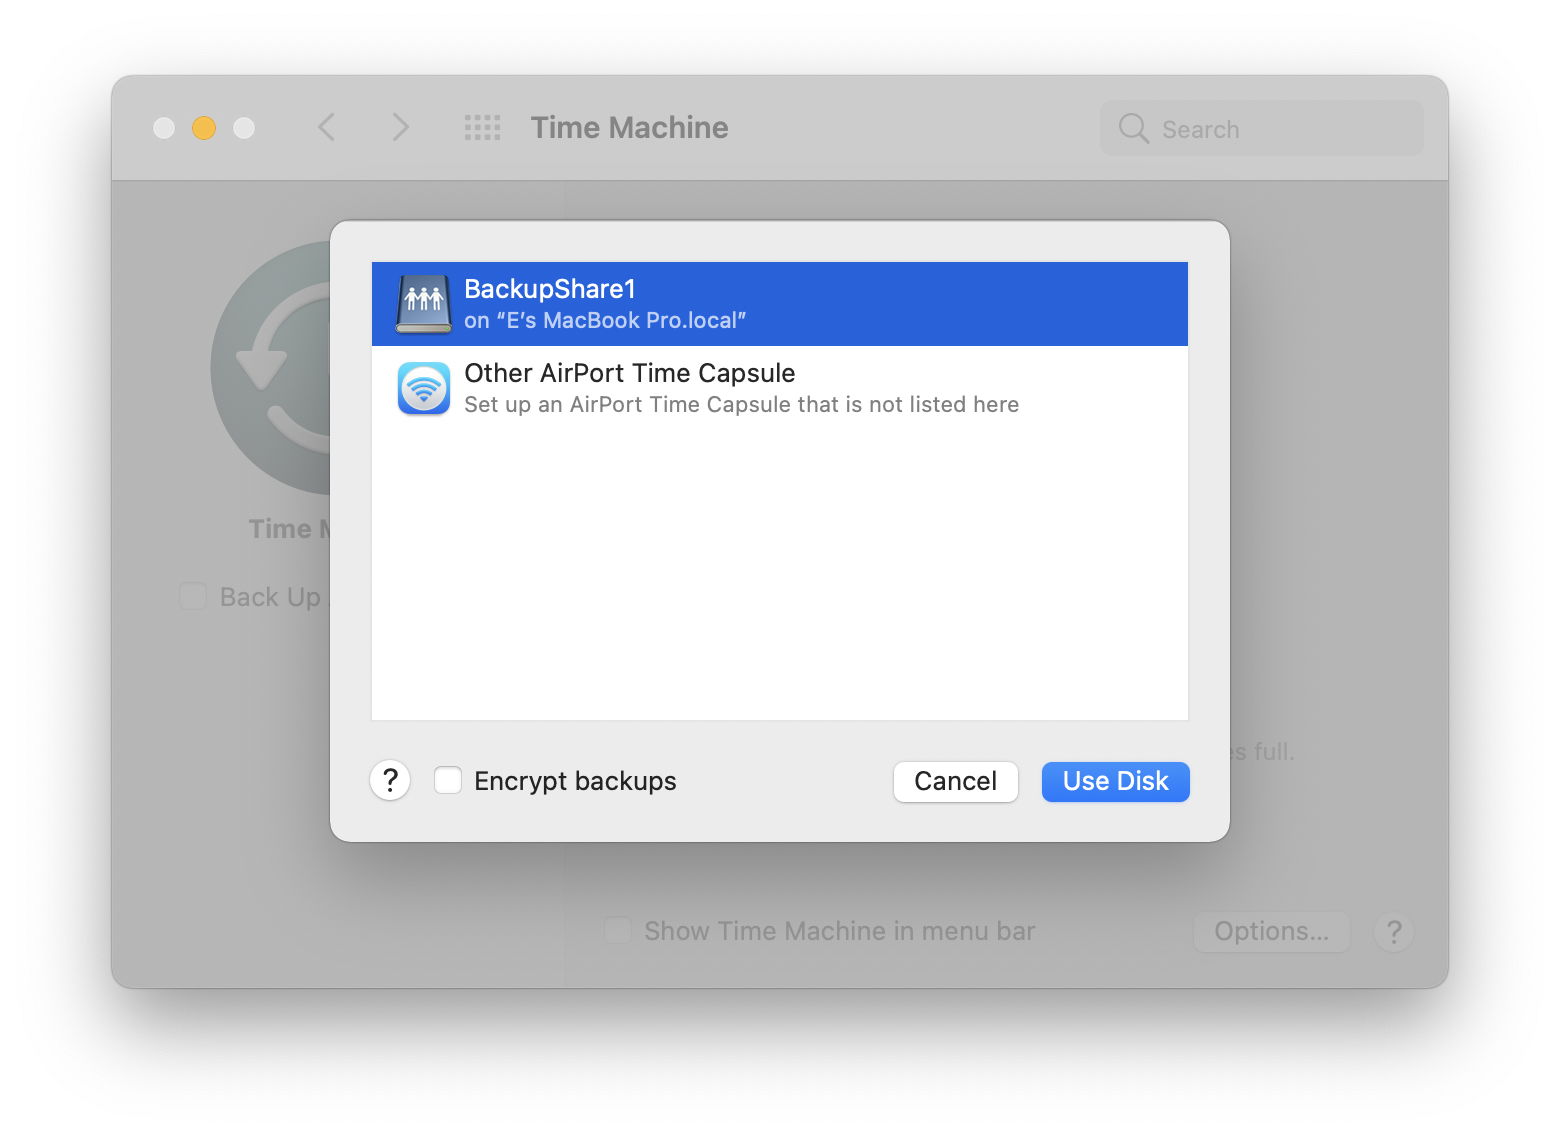
Task: Open the Options… button
Action: 1271,932
